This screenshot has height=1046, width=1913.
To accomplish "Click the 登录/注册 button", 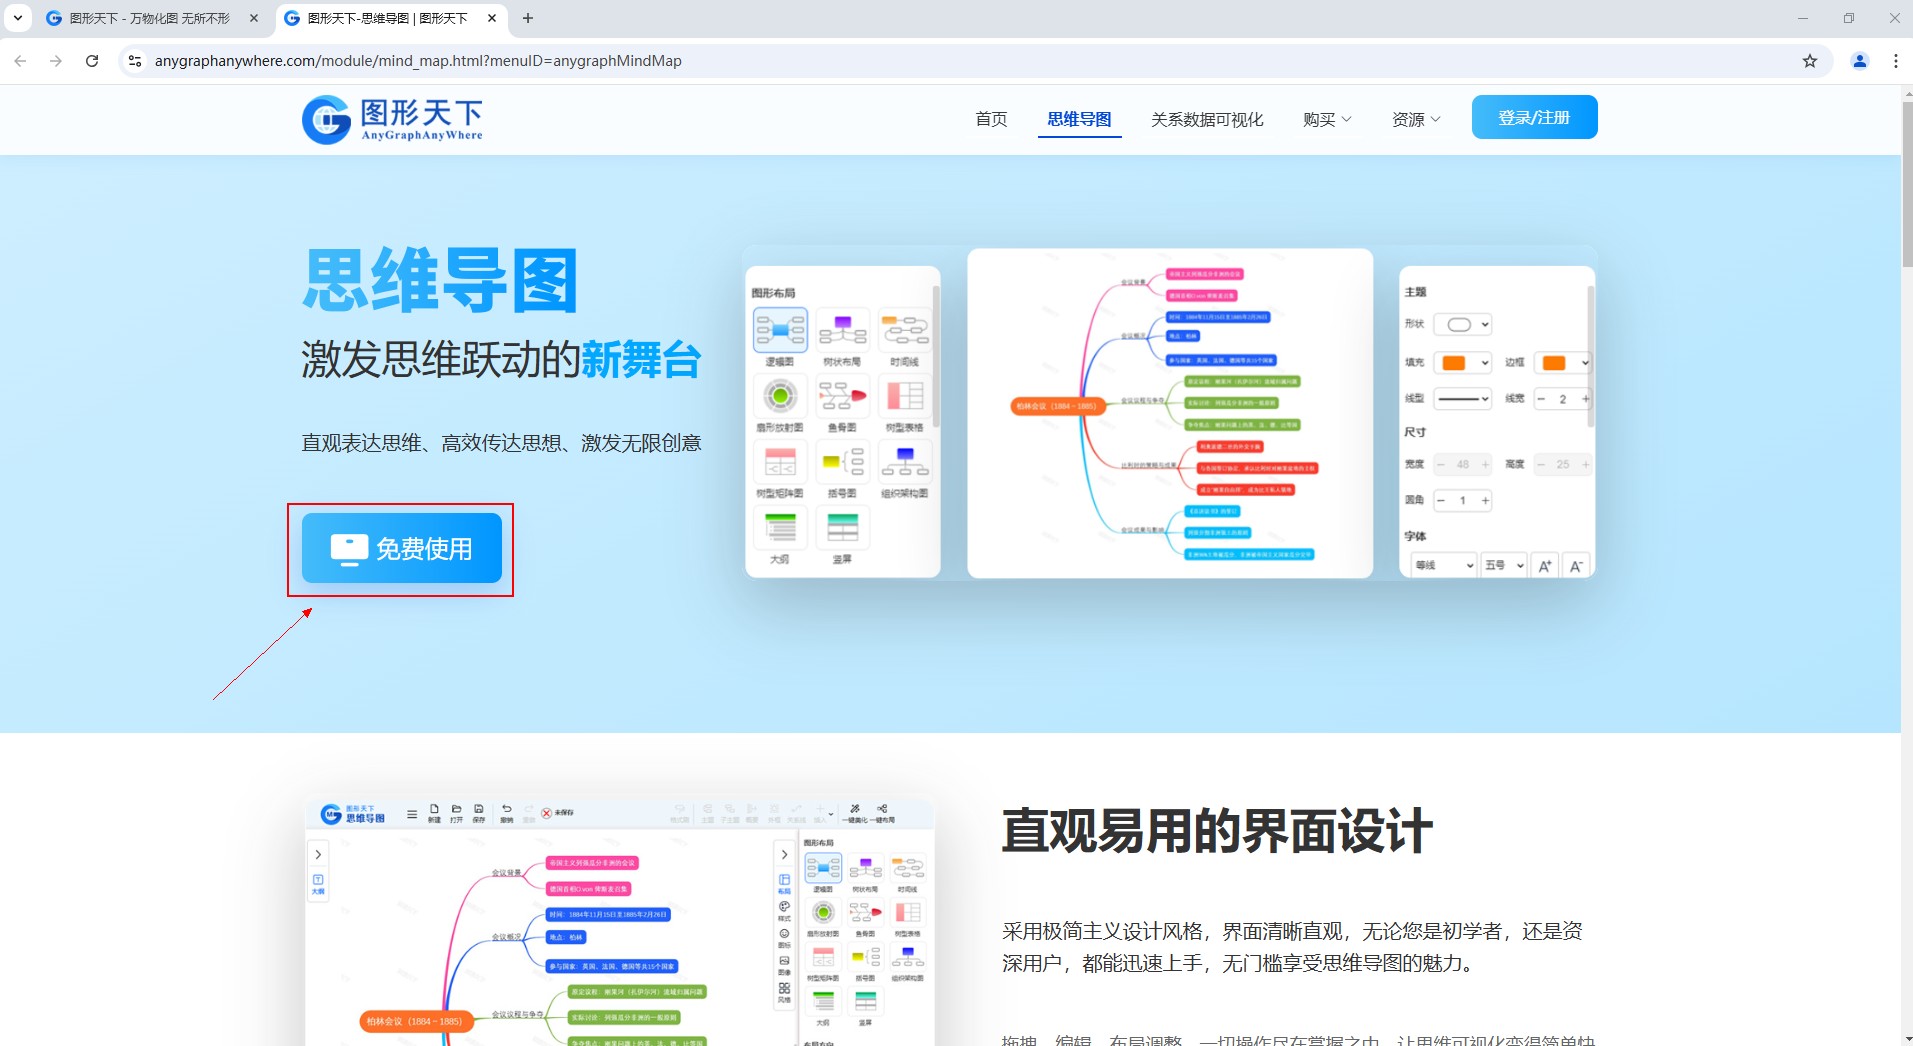I will coord(1533,118).
